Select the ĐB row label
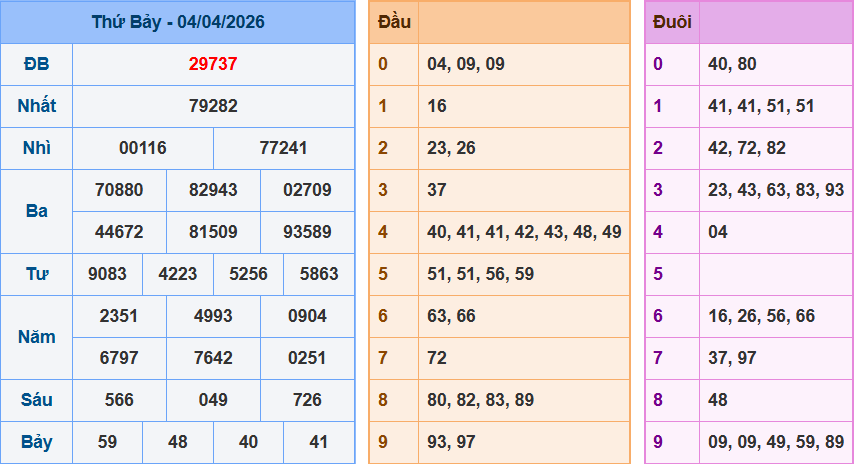The height and width of the screenshot is (464, 856). point(37,64)
